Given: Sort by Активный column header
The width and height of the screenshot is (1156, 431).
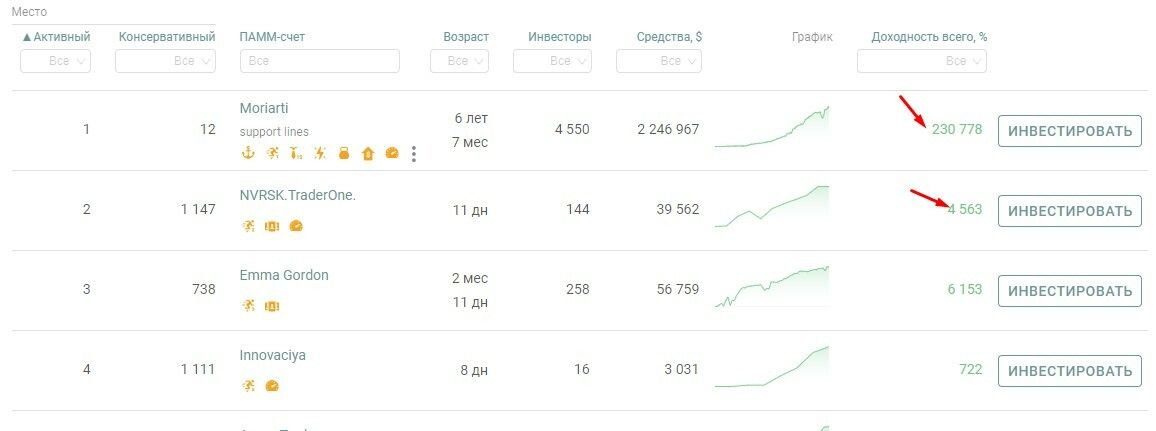Looking at the screenshot, I should click(x=56, y=37).
